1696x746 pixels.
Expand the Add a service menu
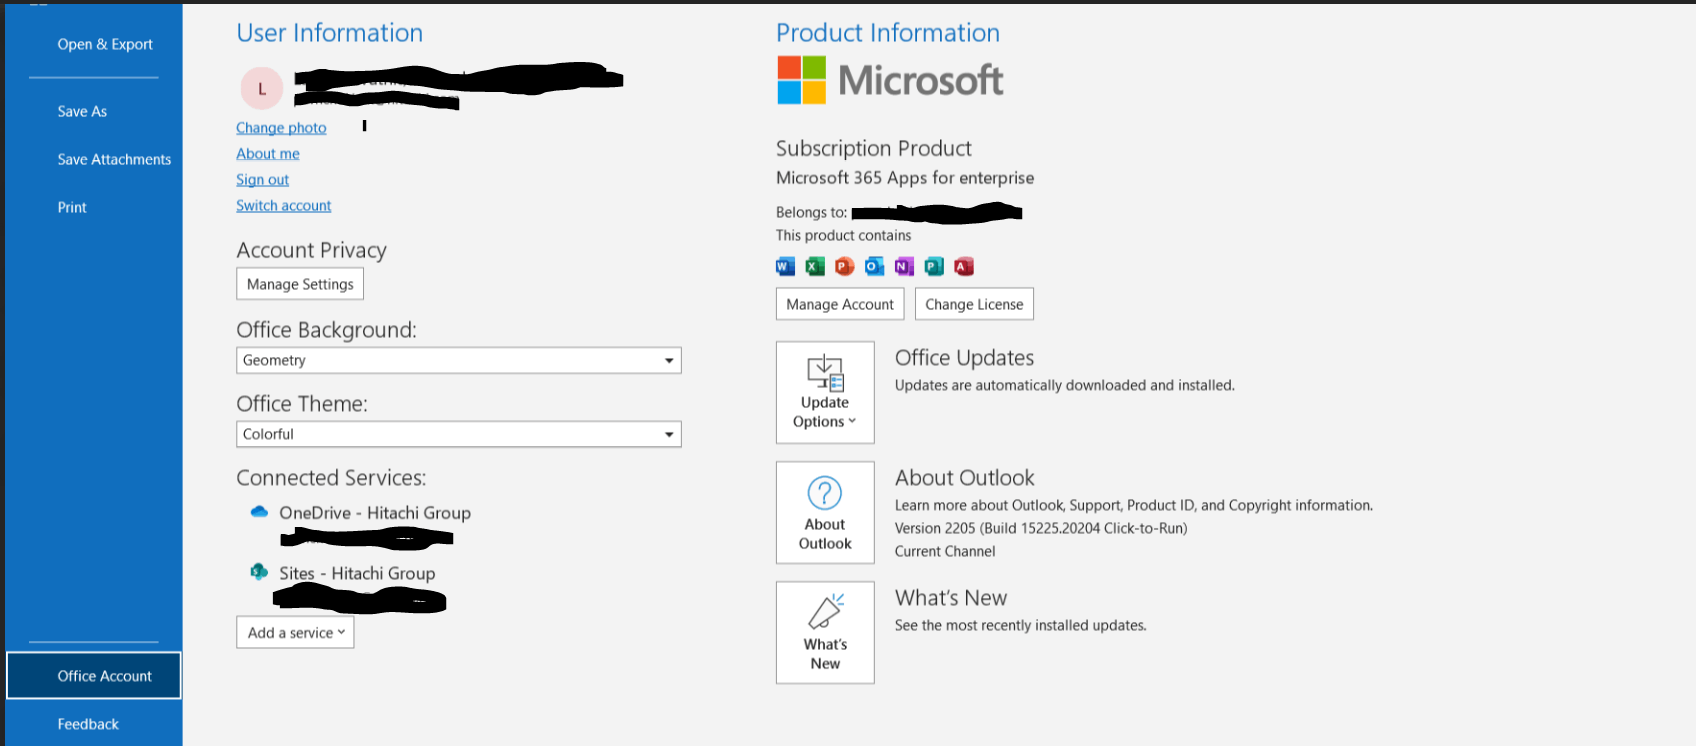click(295, 632)
